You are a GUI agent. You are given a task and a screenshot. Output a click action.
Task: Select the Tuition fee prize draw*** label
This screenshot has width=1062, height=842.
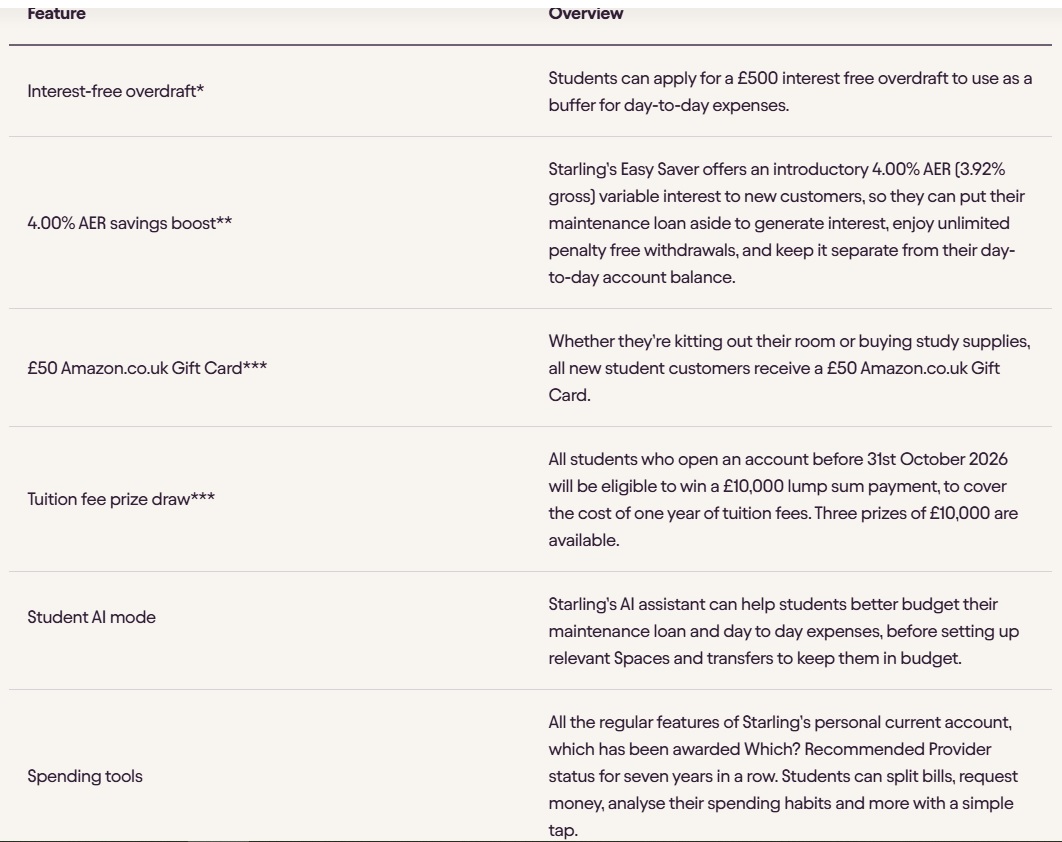[121, 499]
